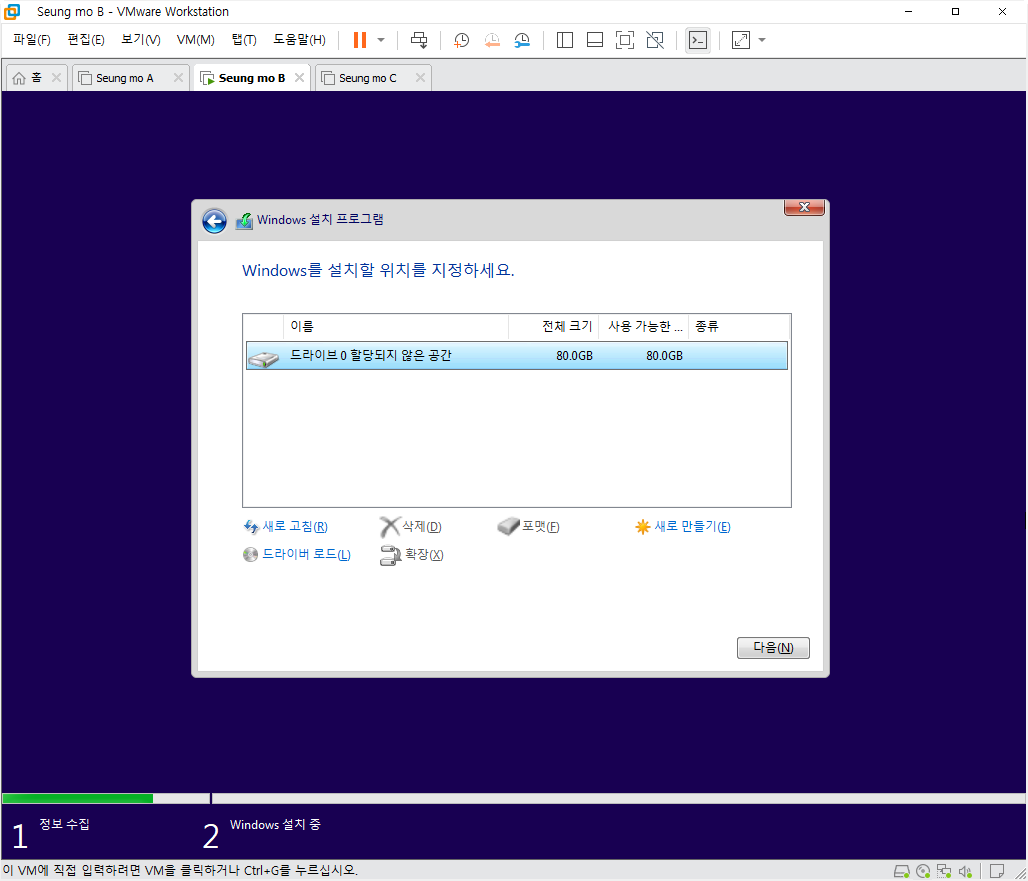The image size is (1028, 881).
Task: Click the 삭제(D) option
Action: click(411, 526)
